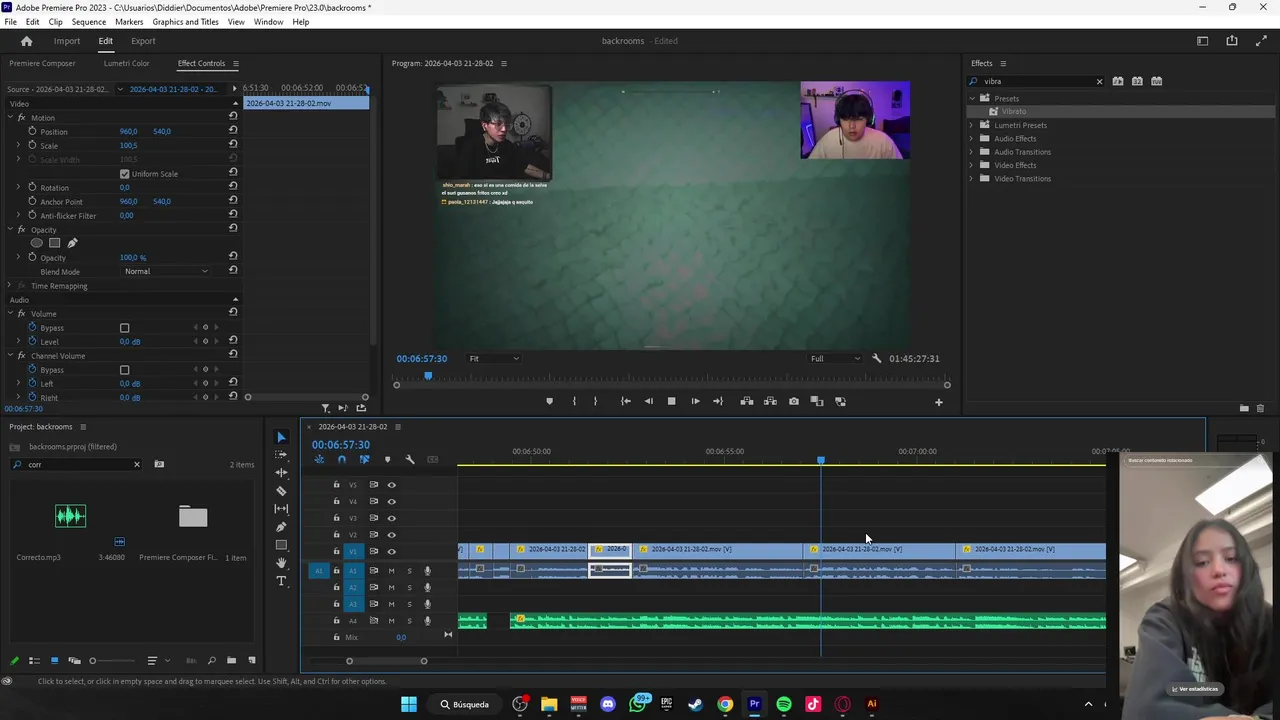
Task: Select Correcto.mp3 audio thumbnail
Action: 70,516
